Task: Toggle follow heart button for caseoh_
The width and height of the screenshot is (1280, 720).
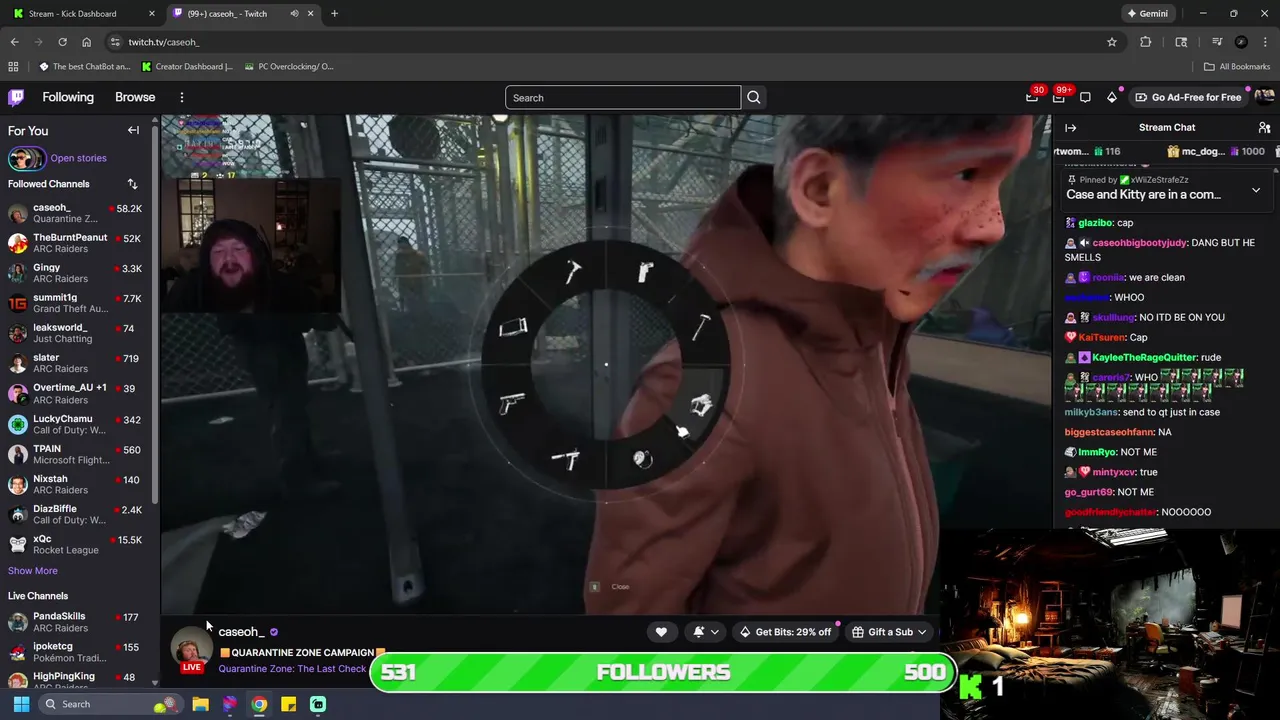Action: pyautogui.click(x=661, y=632)
